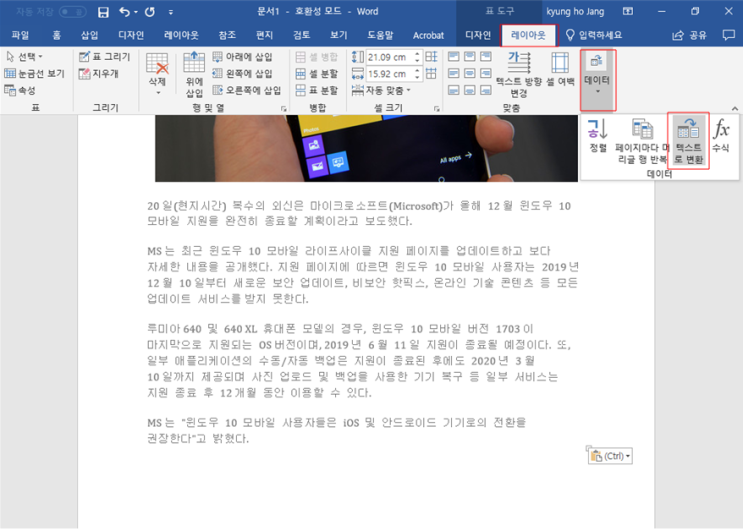
Task: Click the user name kyung ho Jang
Action: click(x=575, y=11)
